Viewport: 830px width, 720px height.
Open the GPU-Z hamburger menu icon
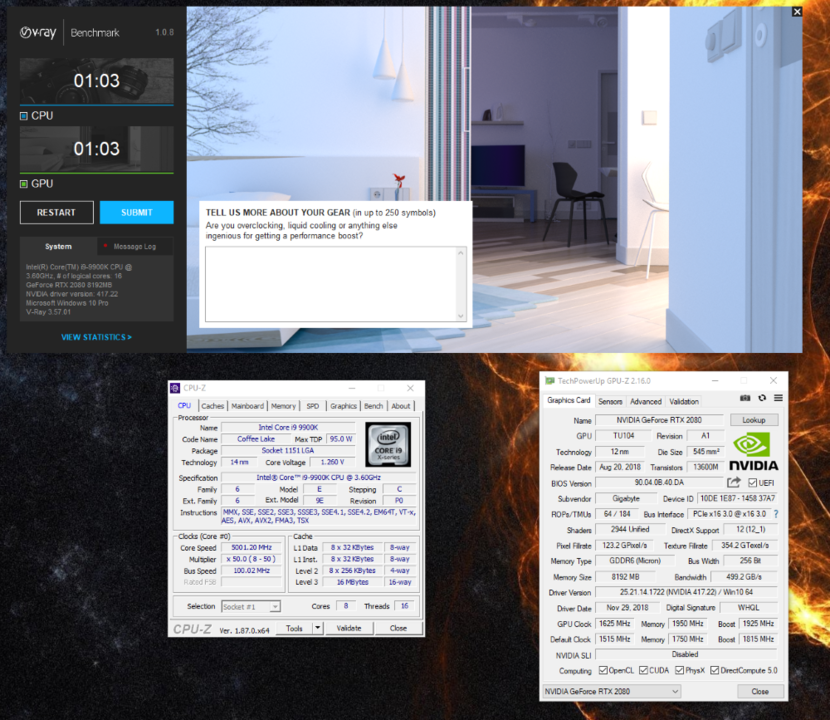[x=778, y=398]
